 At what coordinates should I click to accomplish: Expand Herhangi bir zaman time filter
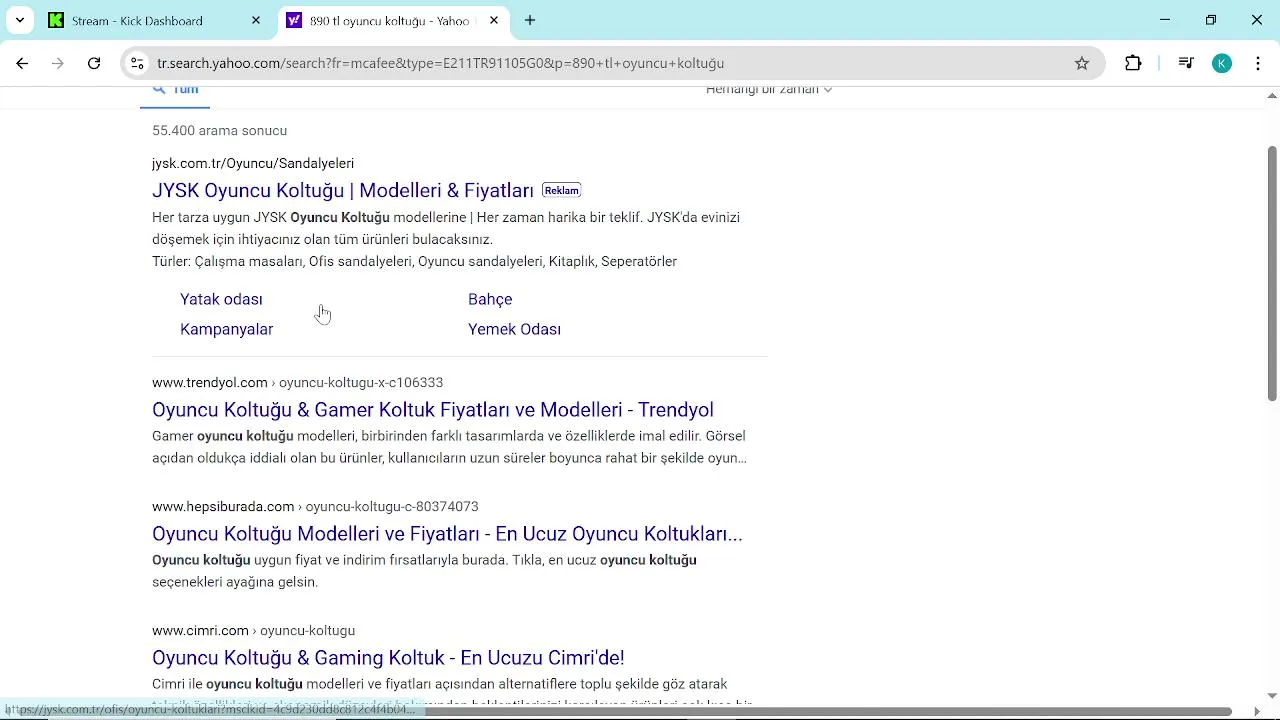(x=769, y=91)
